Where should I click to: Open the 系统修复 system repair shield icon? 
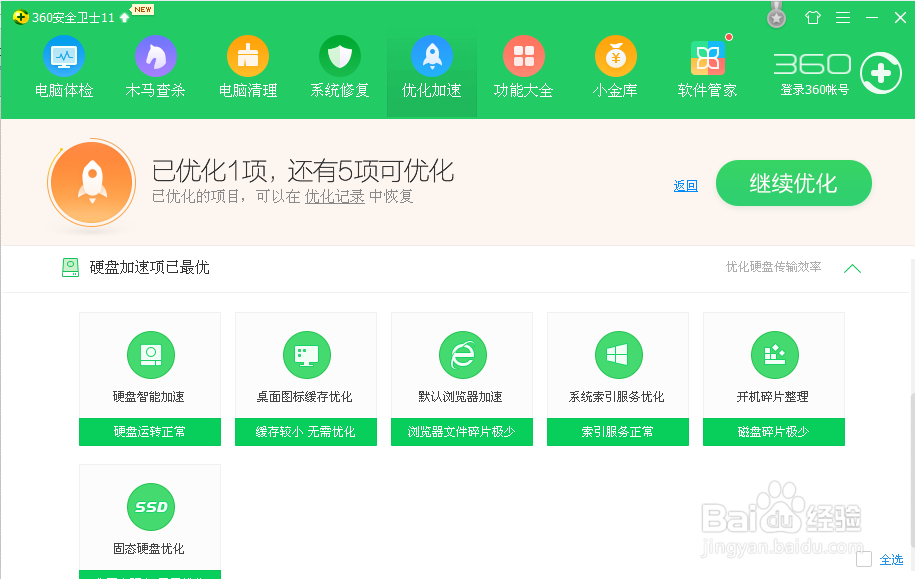[340, 57]
